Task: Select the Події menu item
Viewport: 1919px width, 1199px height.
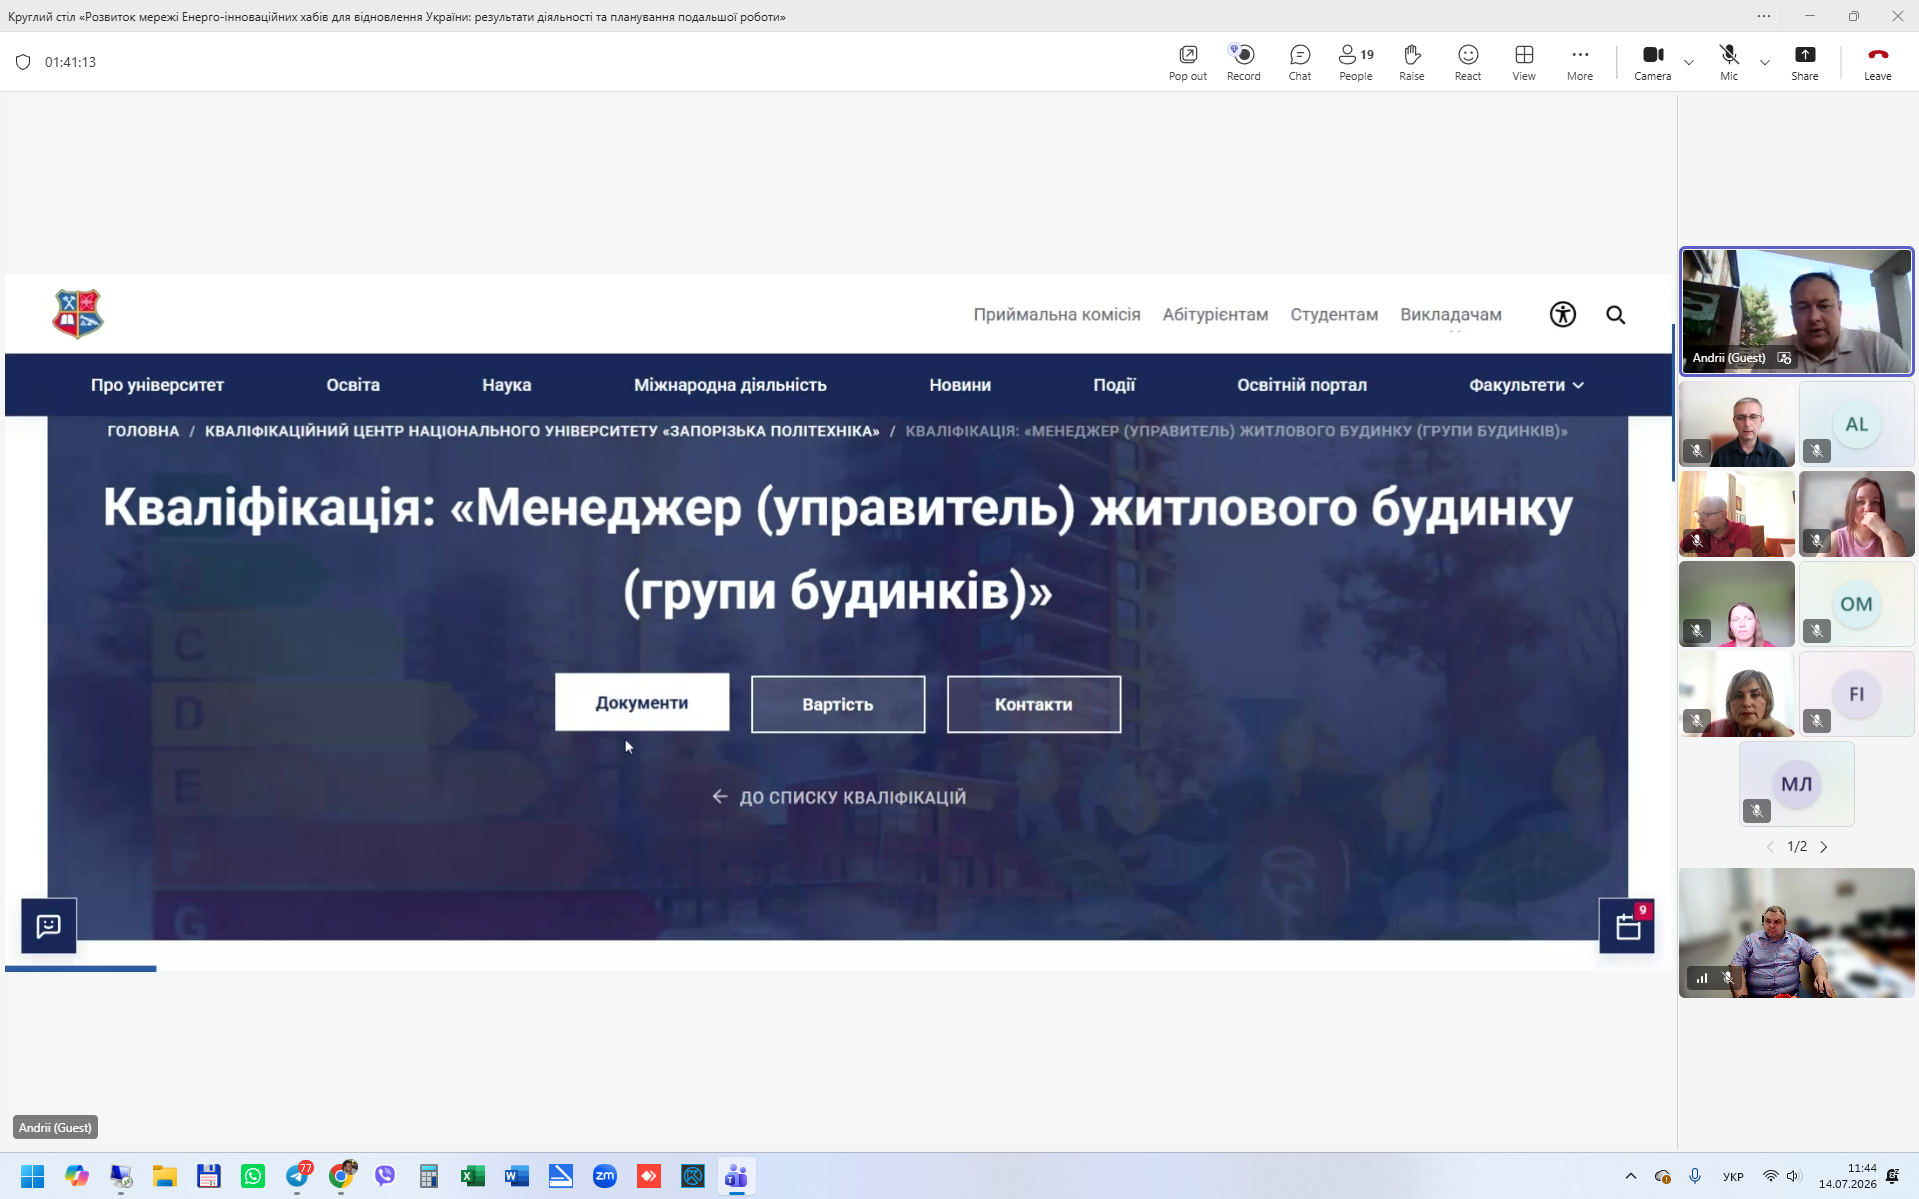Action: (1113, 385)
